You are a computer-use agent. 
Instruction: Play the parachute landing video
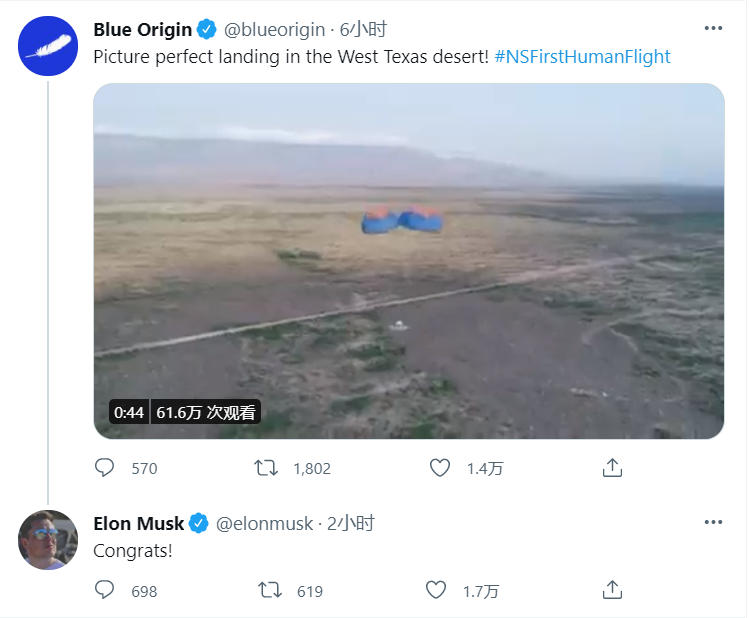click(x=409, y=261)
